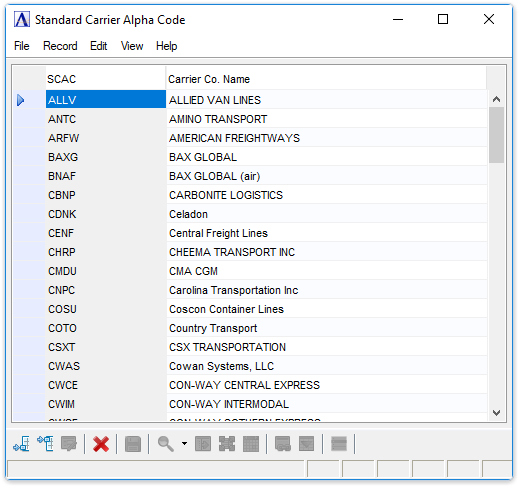Image resolution: width=522 pixels, height=489 pixels.
Task: Delete record with the red X icon
Action: point(101,444)
